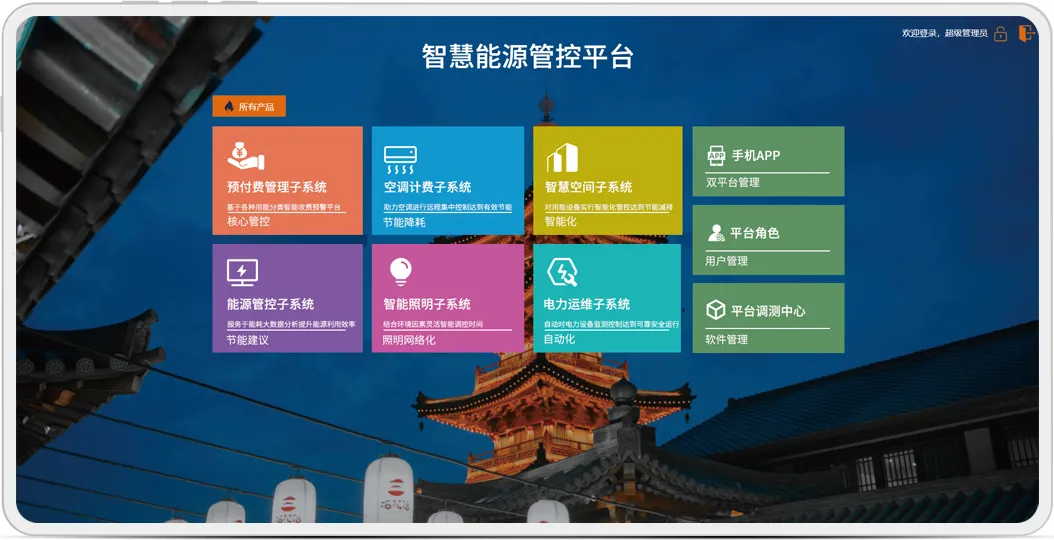Click 软件管理 under 平台调测中心
The height and width of the screenshot is (540, 1054).
pyautogui.click(x=727, y=339)
